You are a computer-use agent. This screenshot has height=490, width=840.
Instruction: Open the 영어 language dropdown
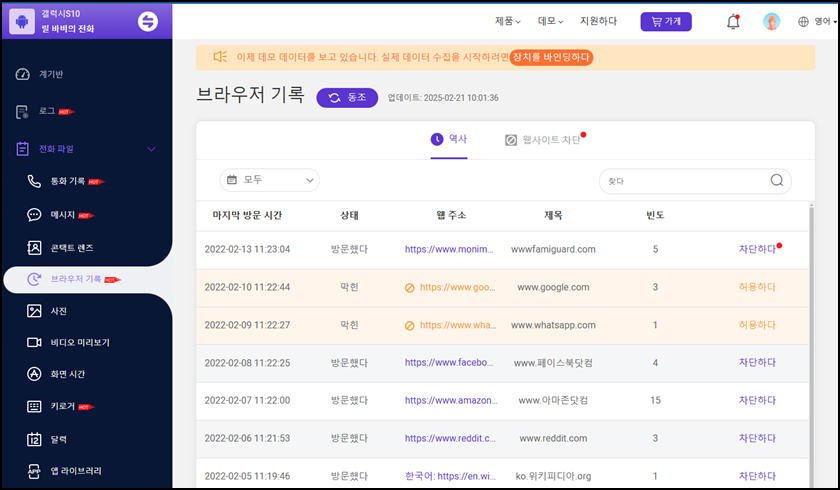[825, 21]
